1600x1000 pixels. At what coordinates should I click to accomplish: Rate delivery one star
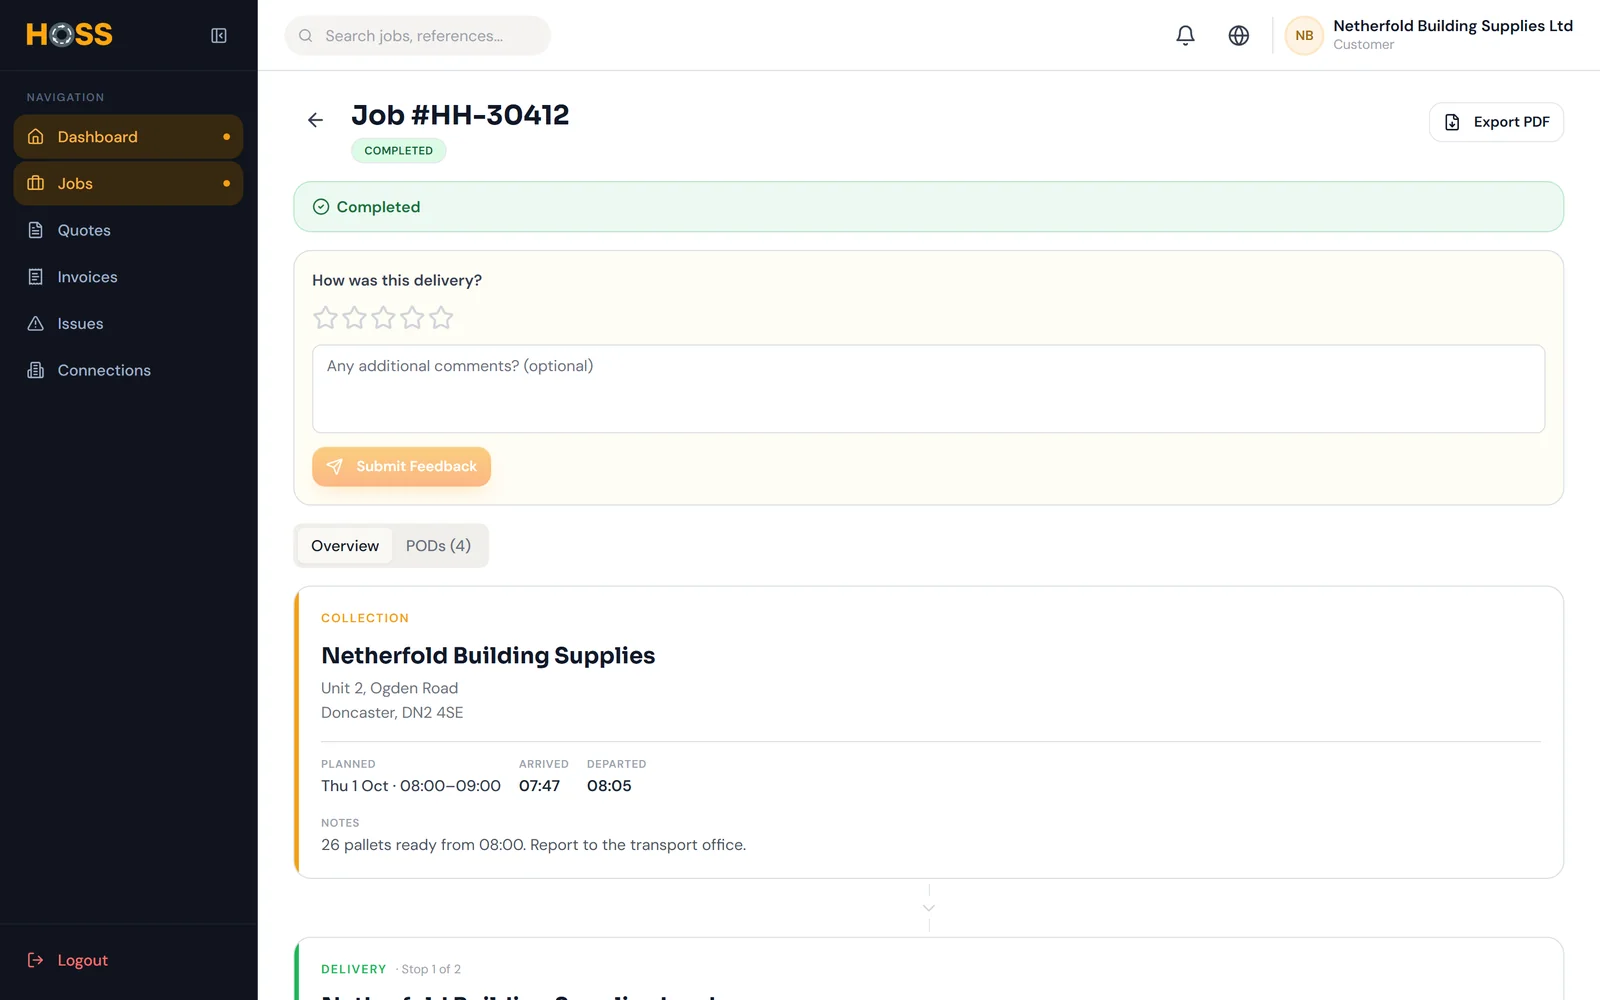tap(325, 318)
